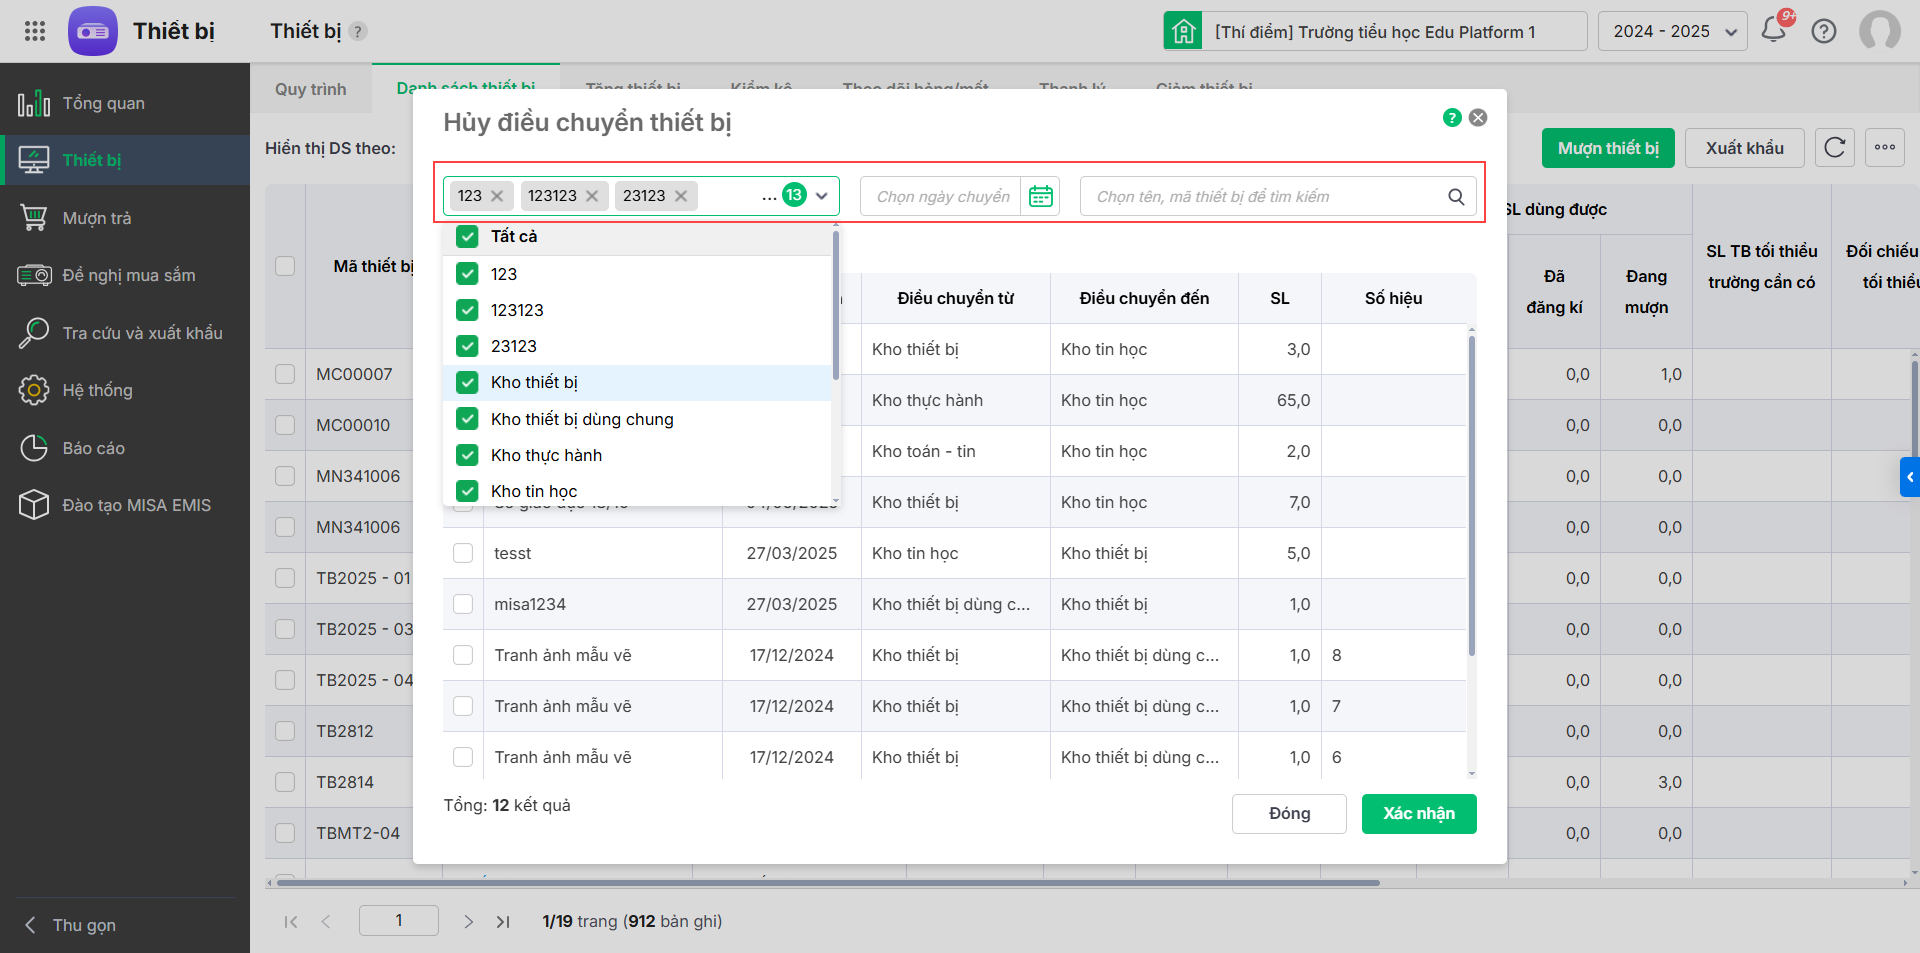
Task: Uncheck the 123123 option in dropdown list
Action: point(467,310)
